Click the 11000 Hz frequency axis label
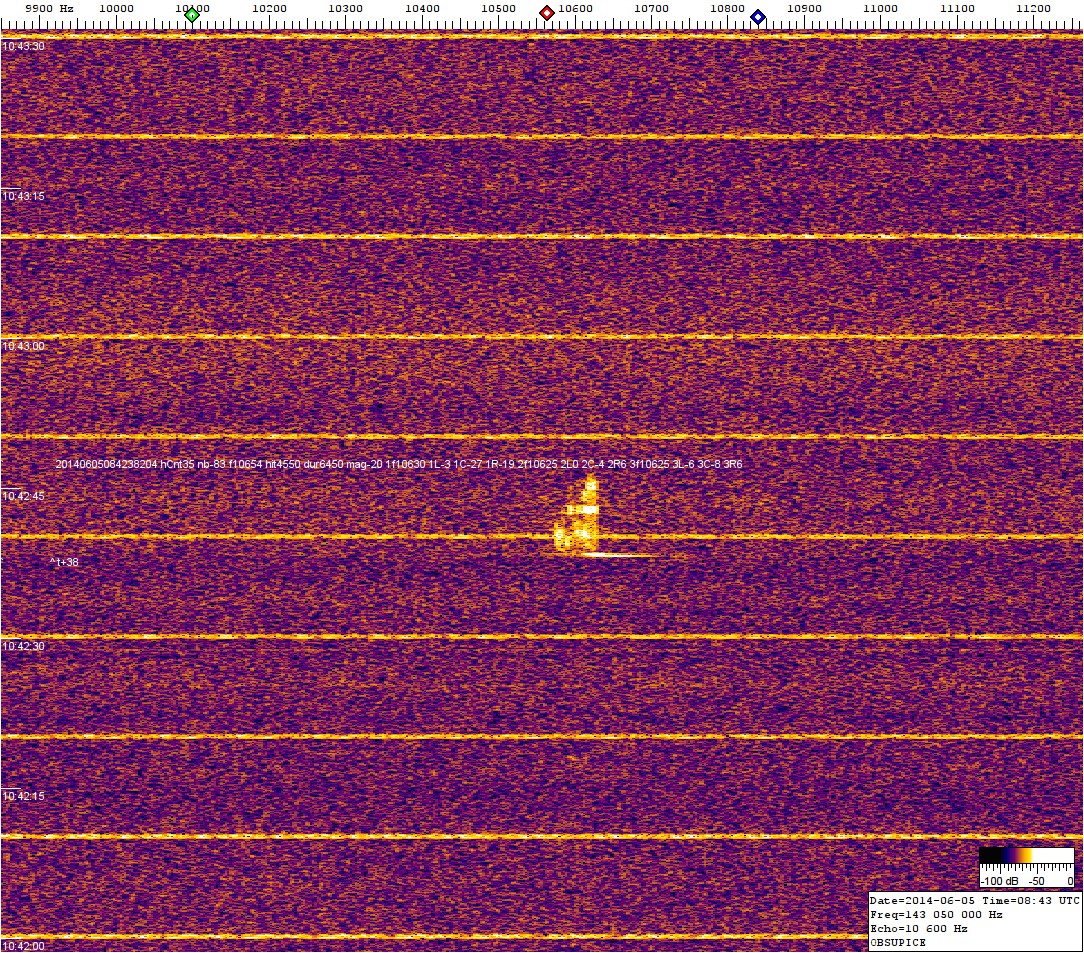Viewport: 1084px width, 953px height. [880, 8]
